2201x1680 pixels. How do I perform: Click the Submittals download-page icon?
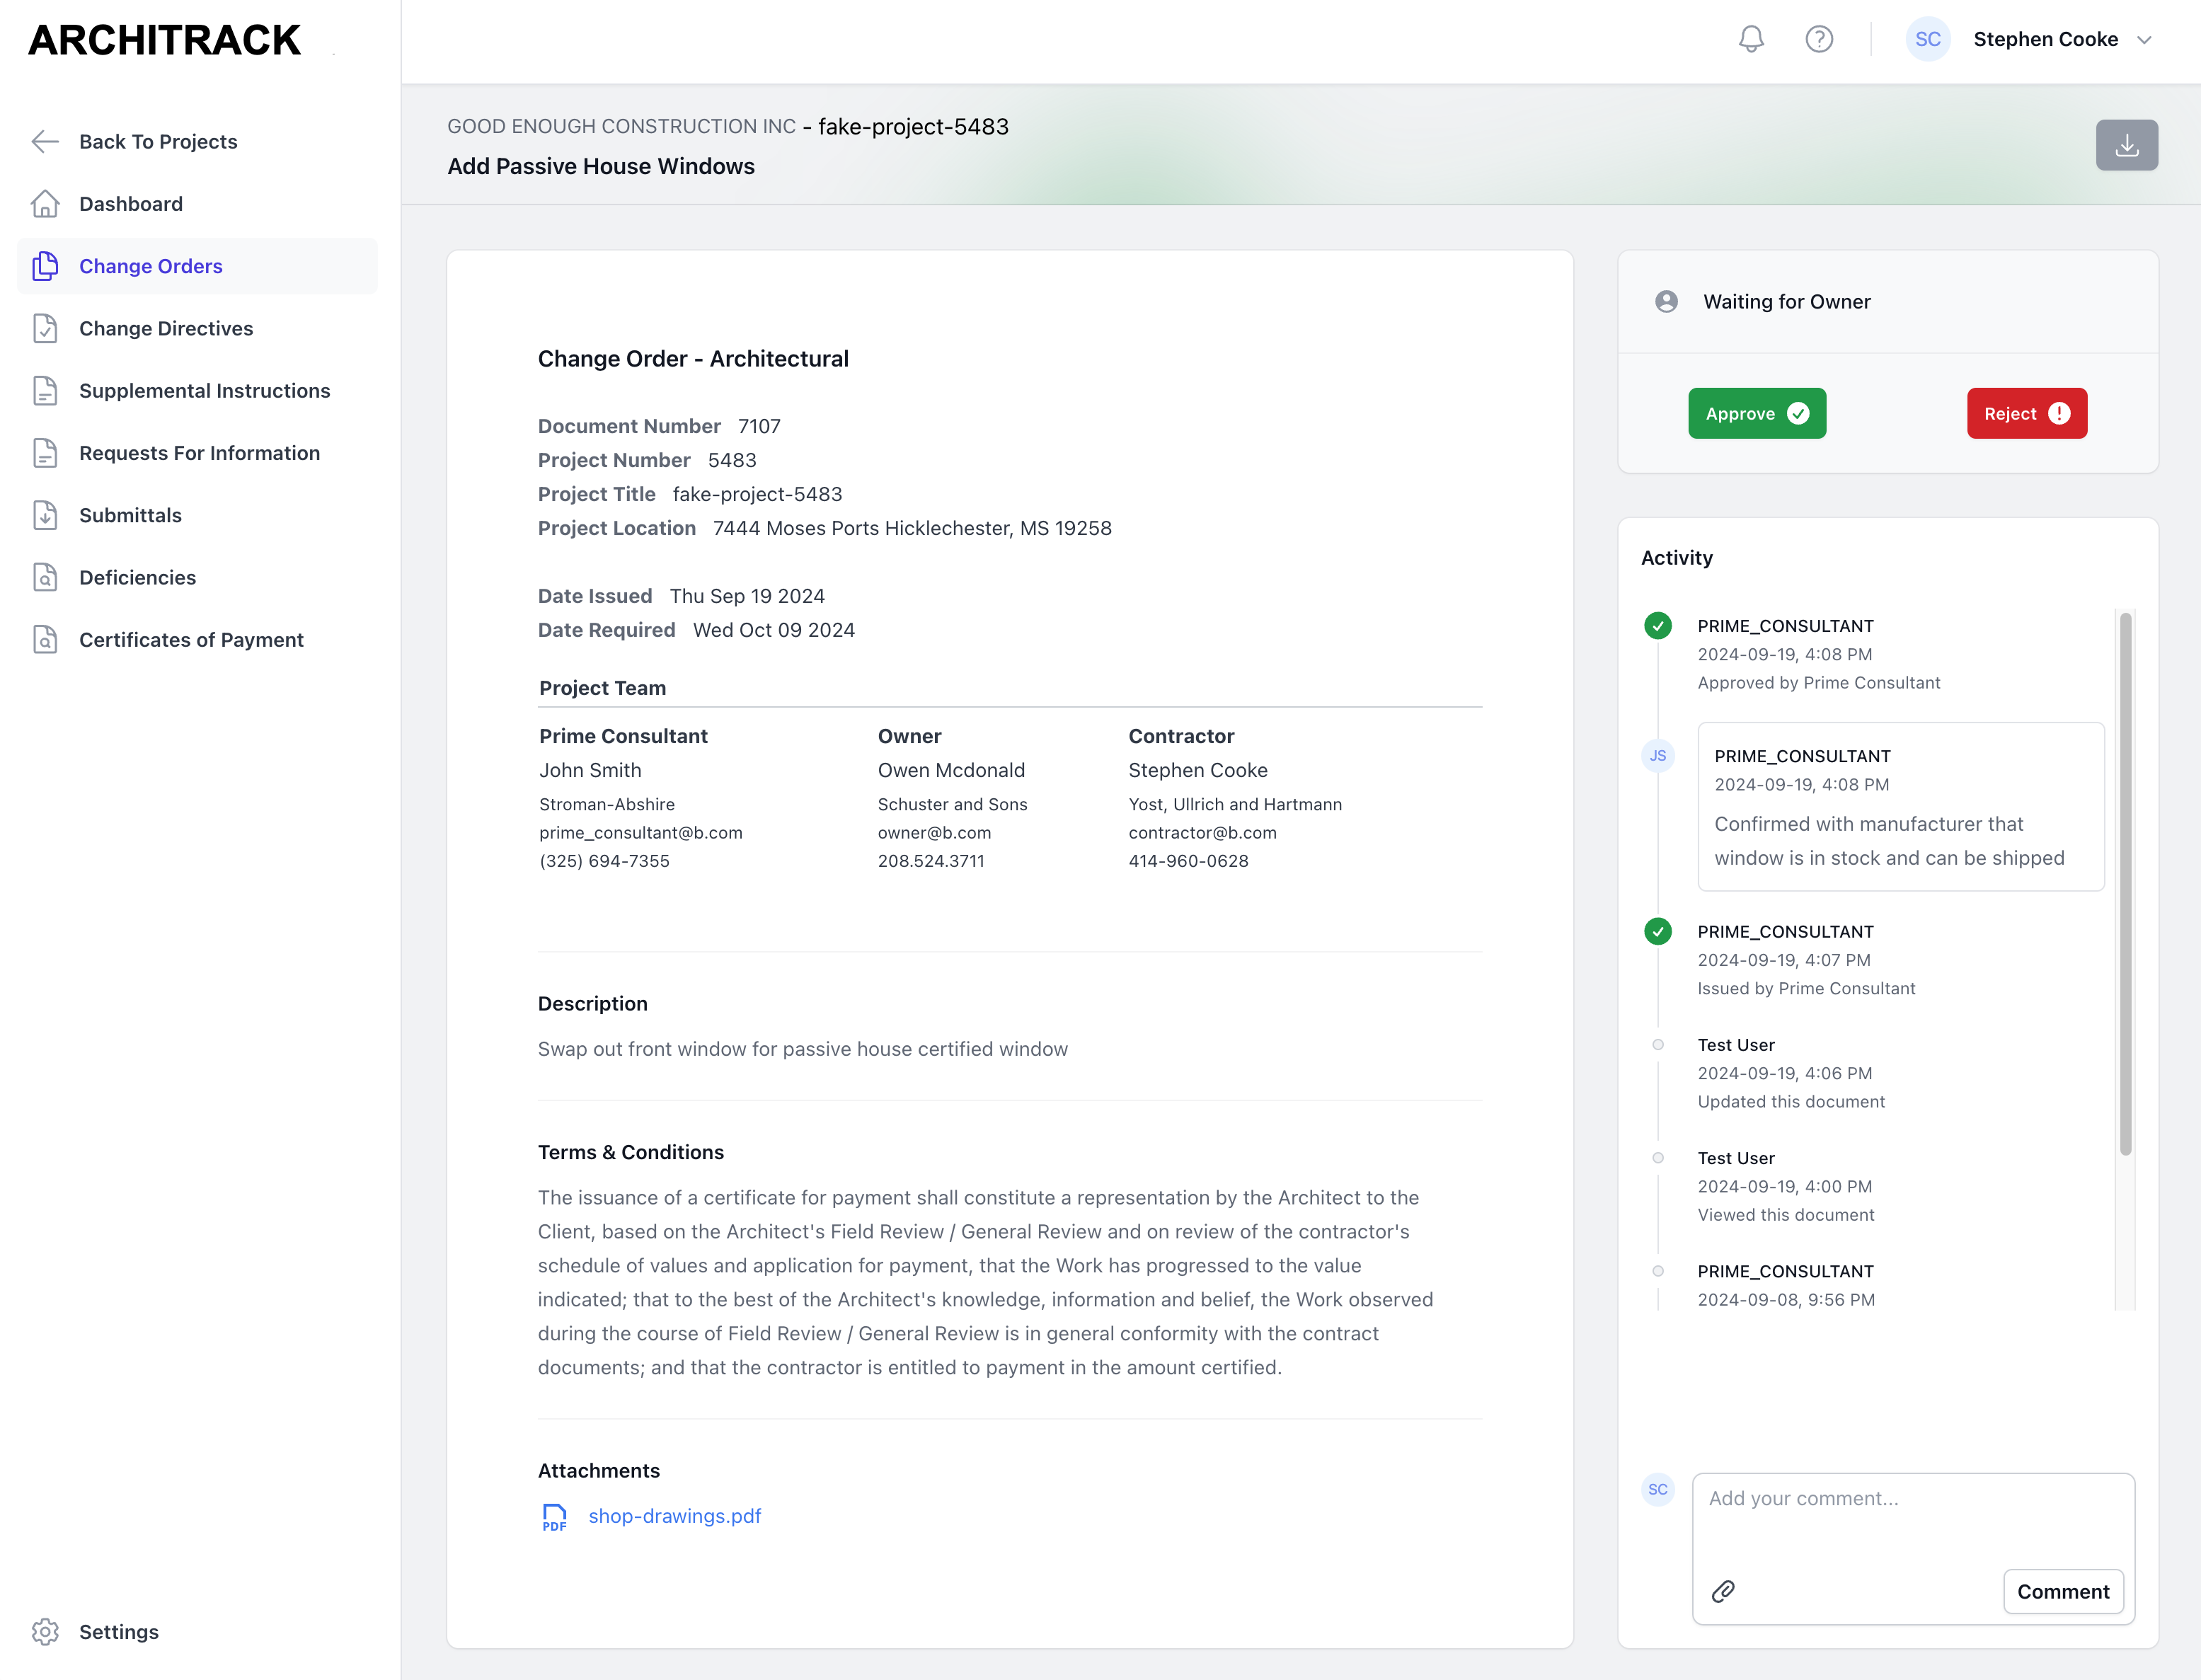coord(45,515)
